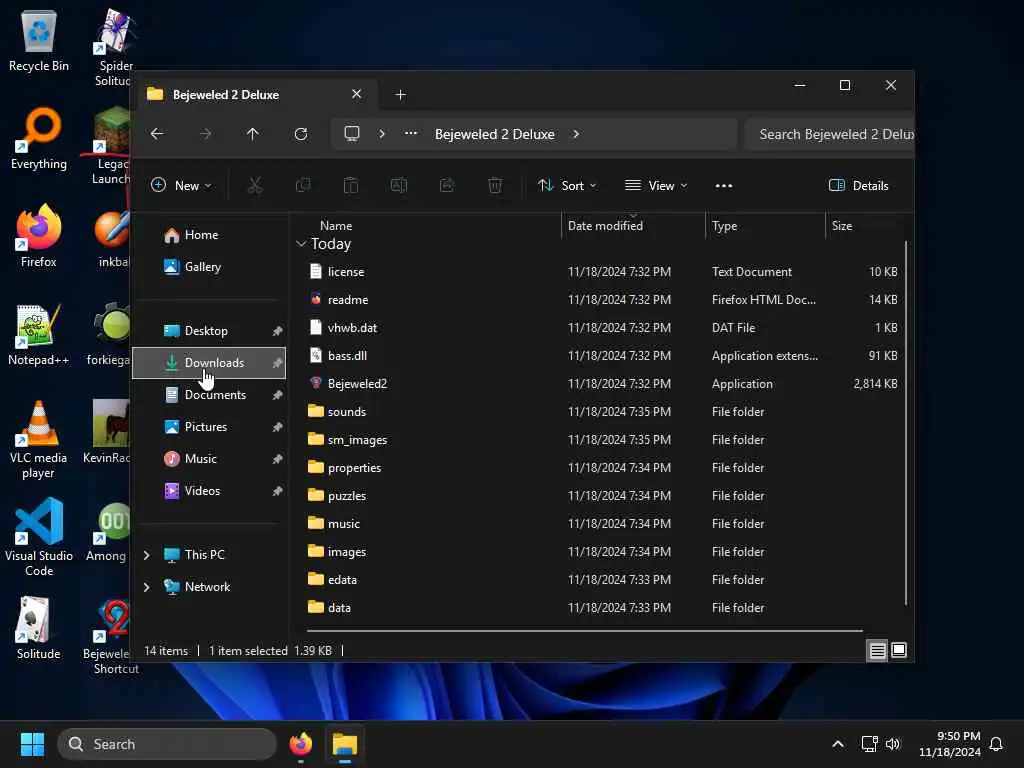The width and height of the screenshot is (1024, 768).
Task: Open See more three-dot toolbar menu
Action: point(724,185)
